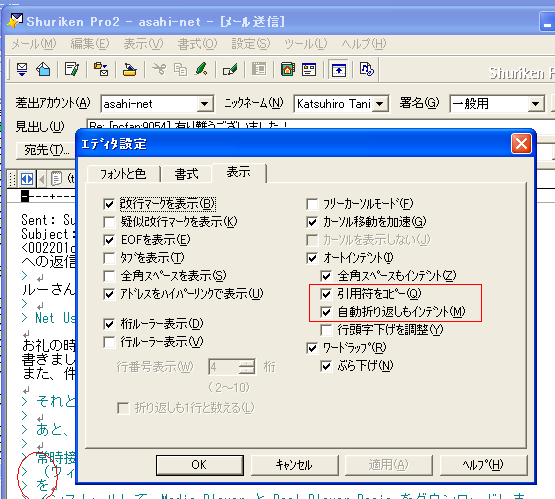This screenshot has height=499, width=555.
Task: Open the 署名 一般用 dropdown
Action: (536, 104)
